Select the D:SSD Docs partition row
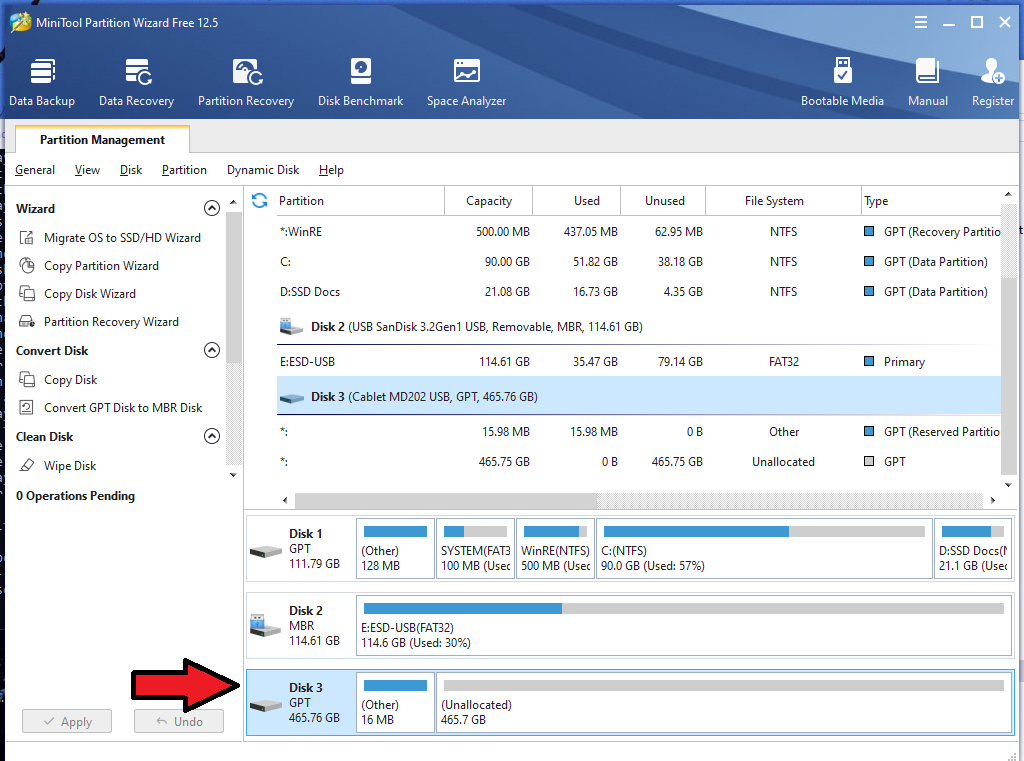This screenshot has height=761, width=1024. tap(639, 292)
